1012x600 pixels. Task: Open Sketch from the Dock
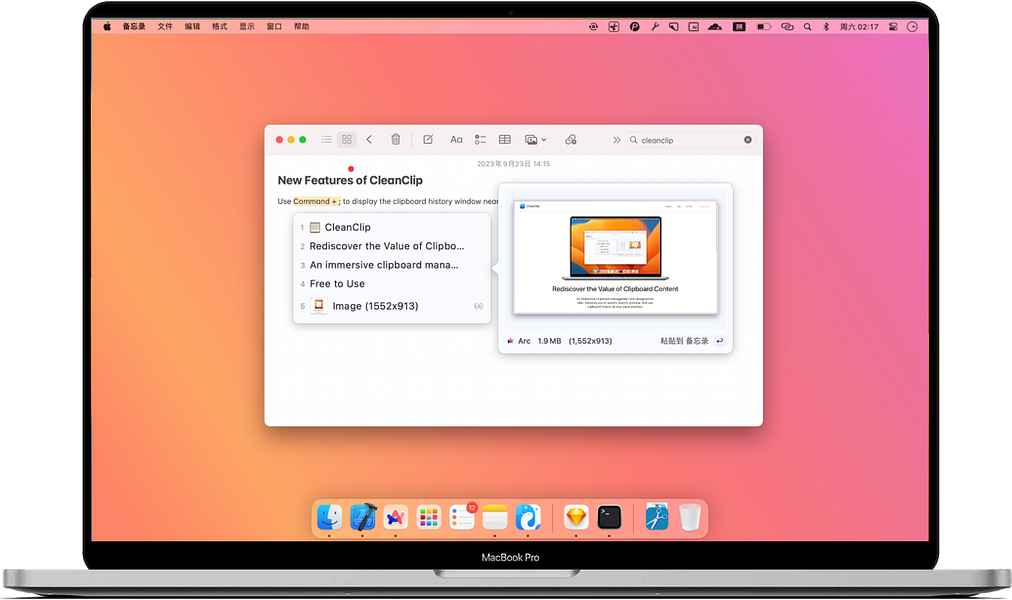tap(576, 517)
